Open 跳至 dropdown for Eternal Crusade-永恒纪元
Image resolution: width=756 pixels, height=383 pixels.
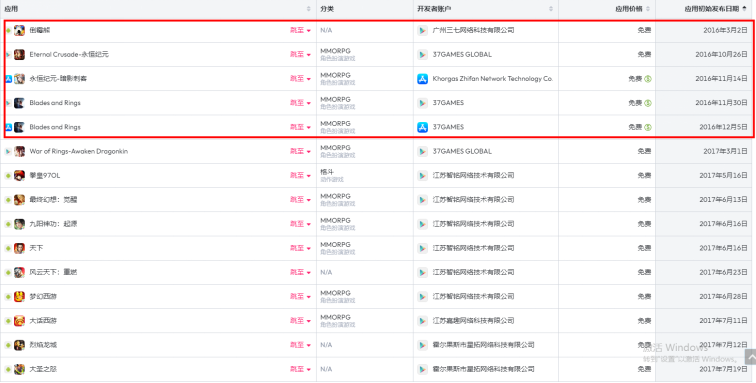click(300, 55)
